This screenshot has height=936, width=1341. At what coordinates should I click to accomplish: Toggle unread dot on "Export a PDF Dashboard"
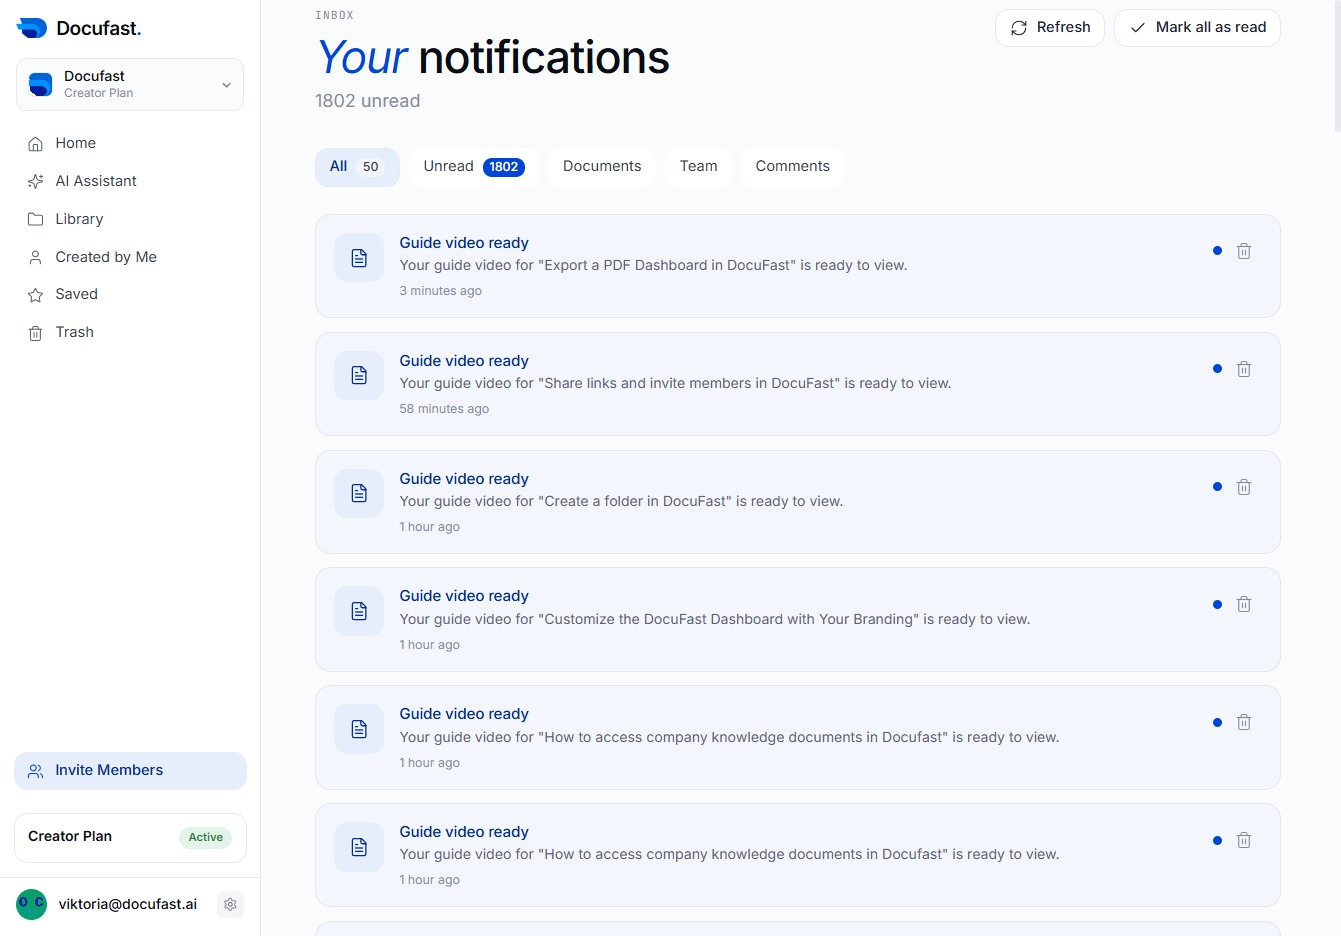coord(1217,251)
